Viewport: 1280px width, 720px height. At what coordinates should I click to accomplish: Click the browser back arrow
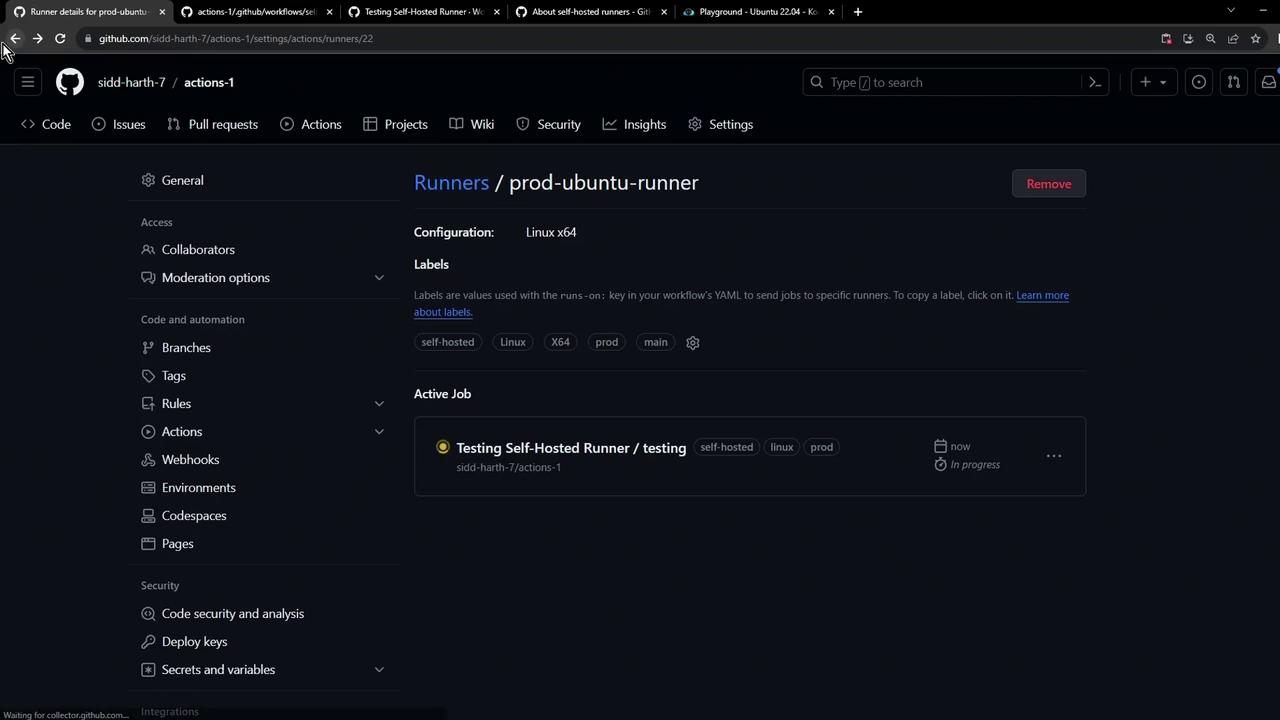pos(15,38)
